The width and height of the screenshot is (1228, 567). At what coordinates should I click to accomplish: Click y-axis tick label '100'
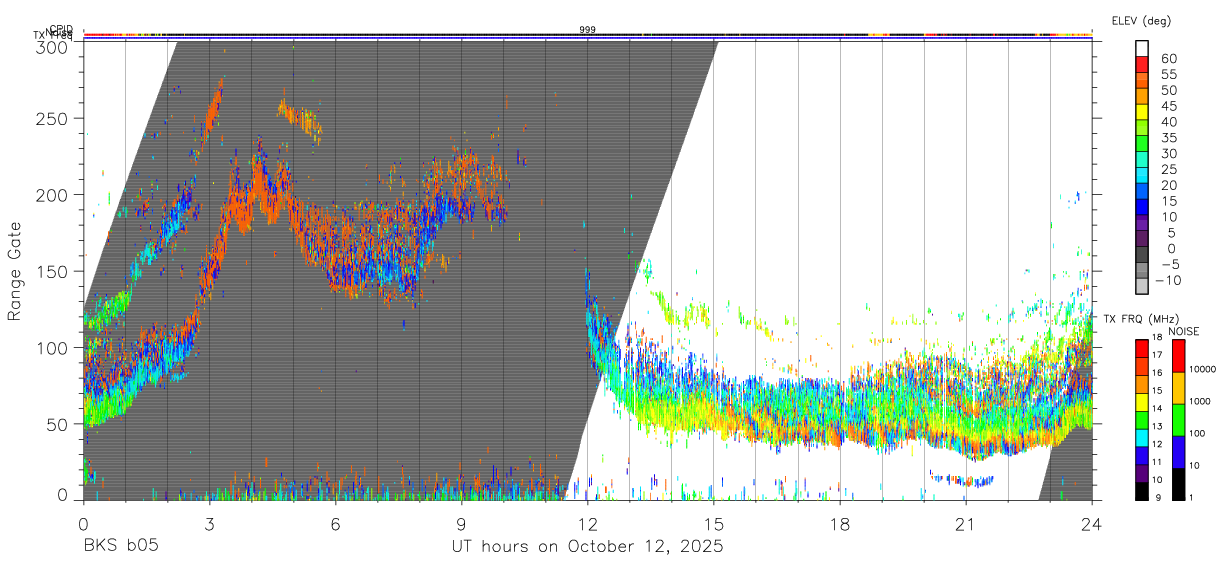(x=53, y=347)
